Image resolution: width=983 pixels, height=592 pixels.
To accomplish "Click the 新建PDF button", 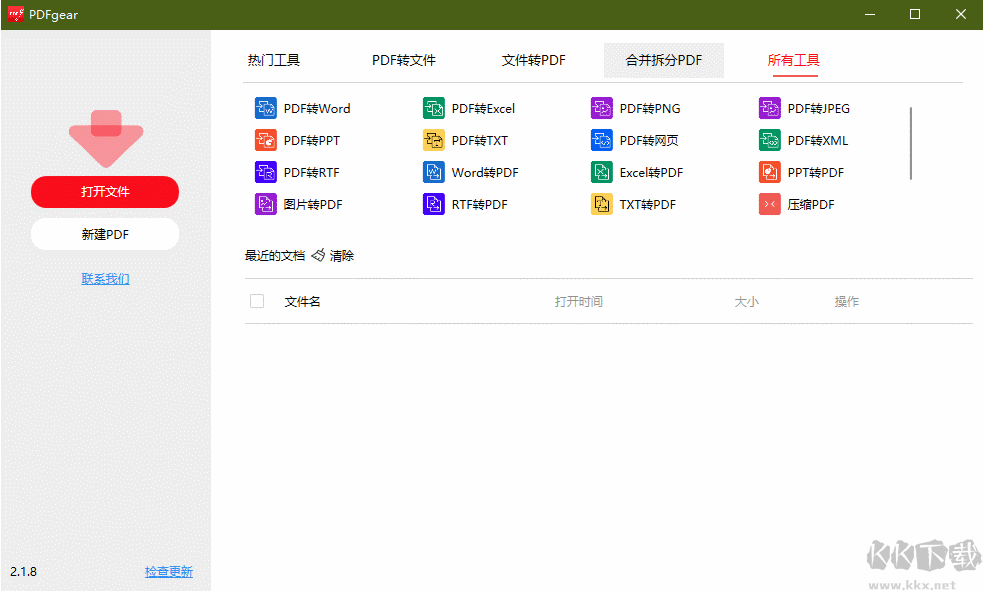I will pyautogui.click(x=105, y=235).
